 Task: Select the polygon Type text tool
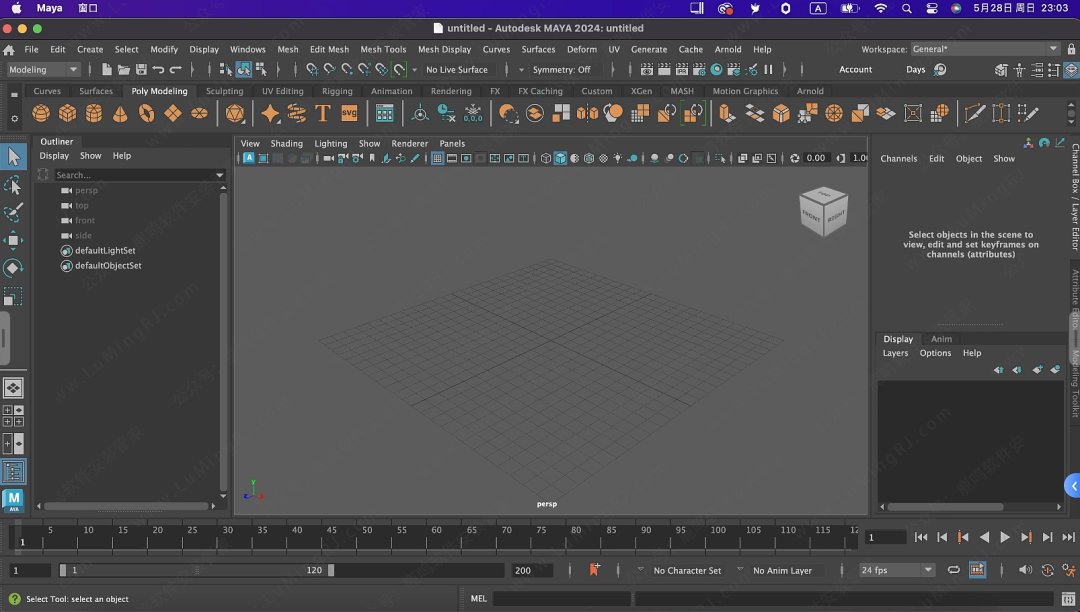pos(323,114)
